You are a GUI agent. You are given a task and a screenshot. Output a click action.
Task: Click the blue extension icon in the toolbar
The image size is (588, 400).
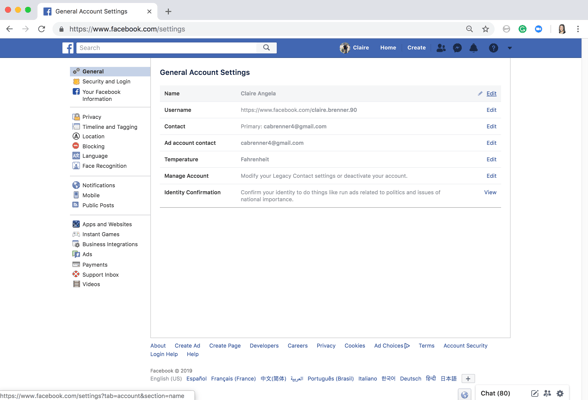coord(538,29)
